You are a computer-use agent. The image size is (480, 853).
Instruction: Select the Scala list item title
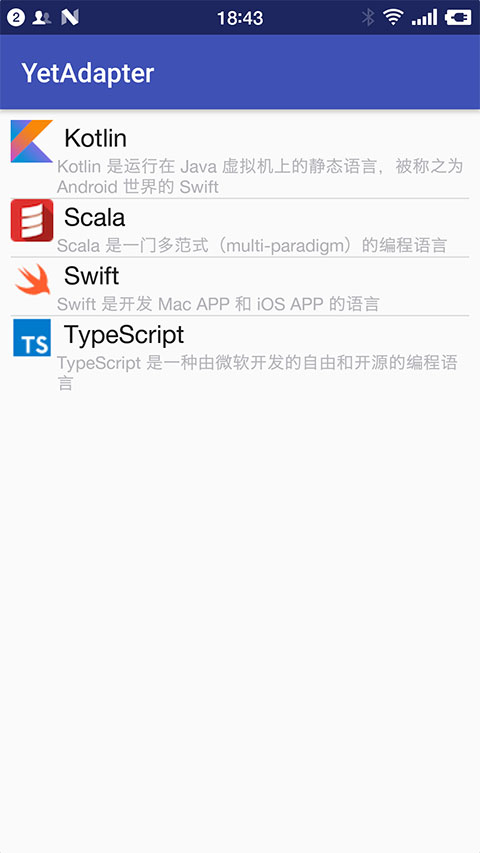point(95,218)
